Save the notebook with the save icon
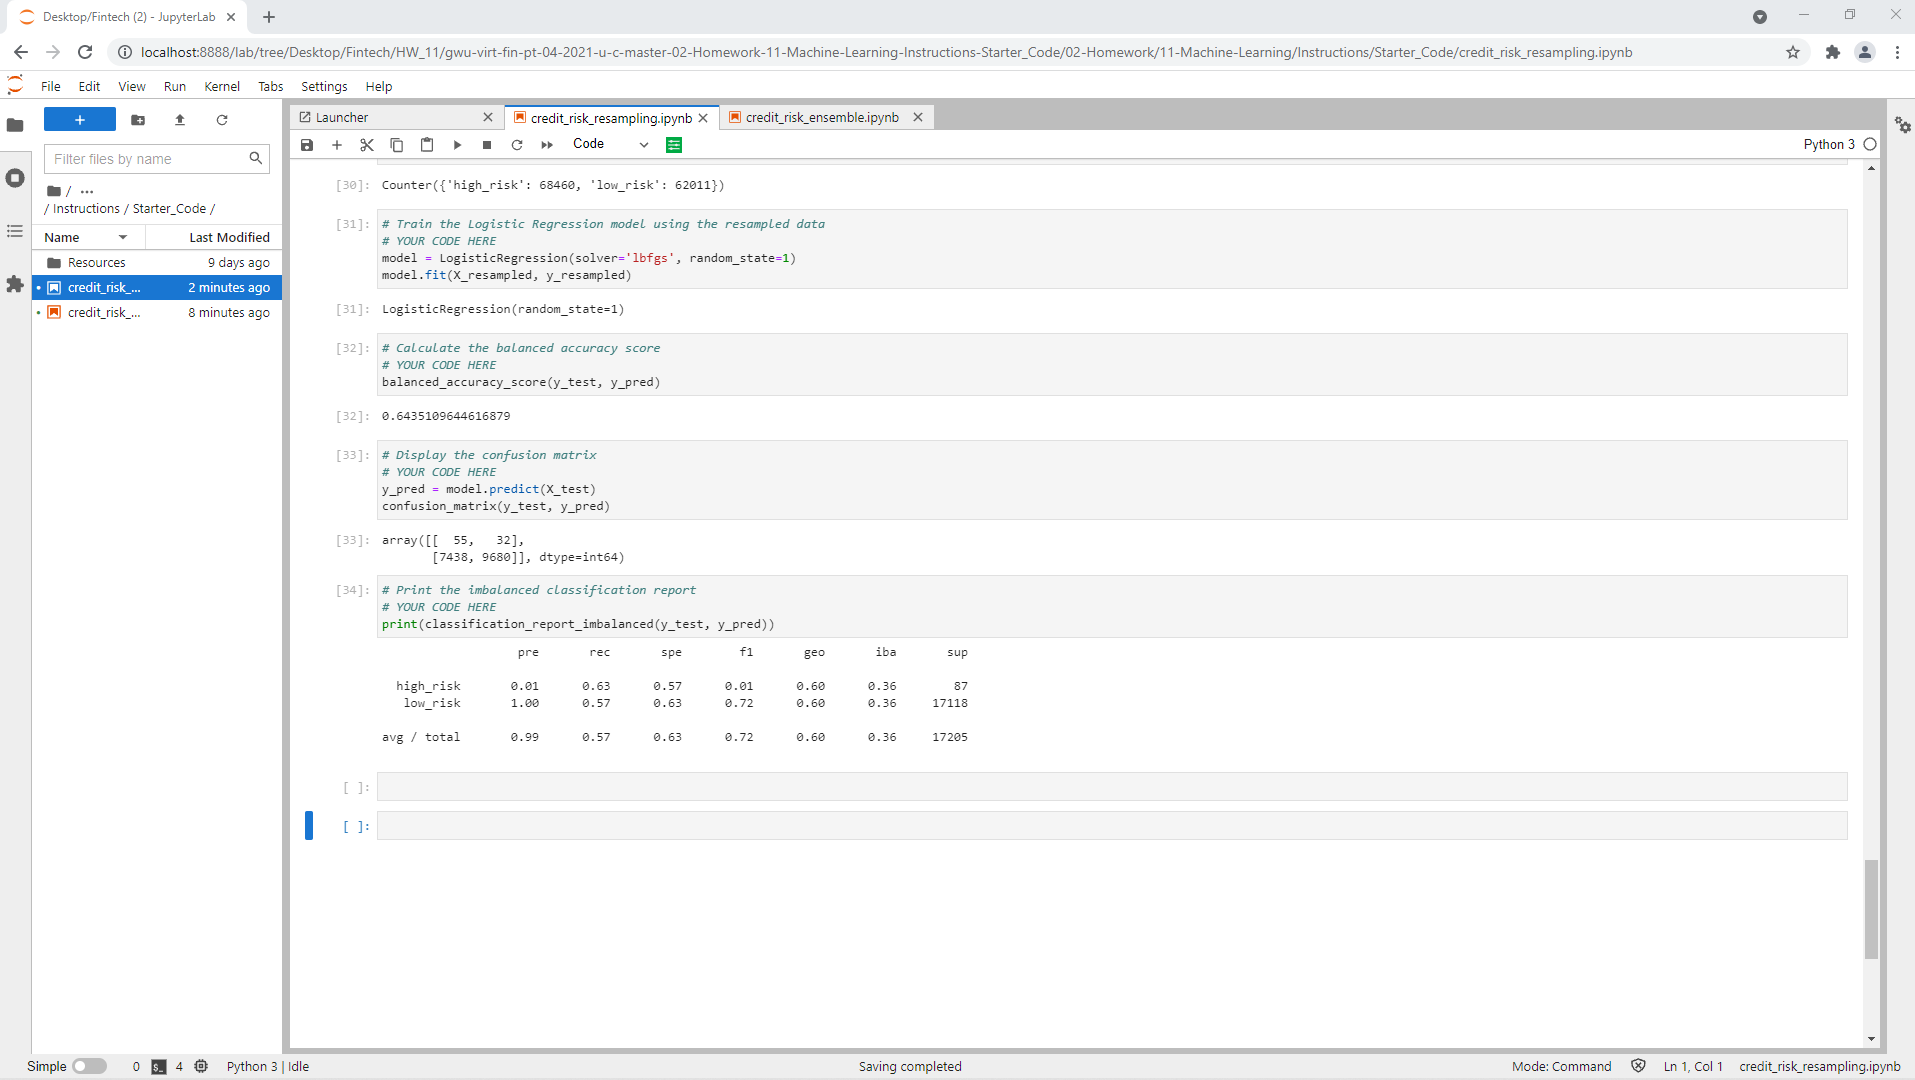1915x1080 pixels. pos(307,145)
